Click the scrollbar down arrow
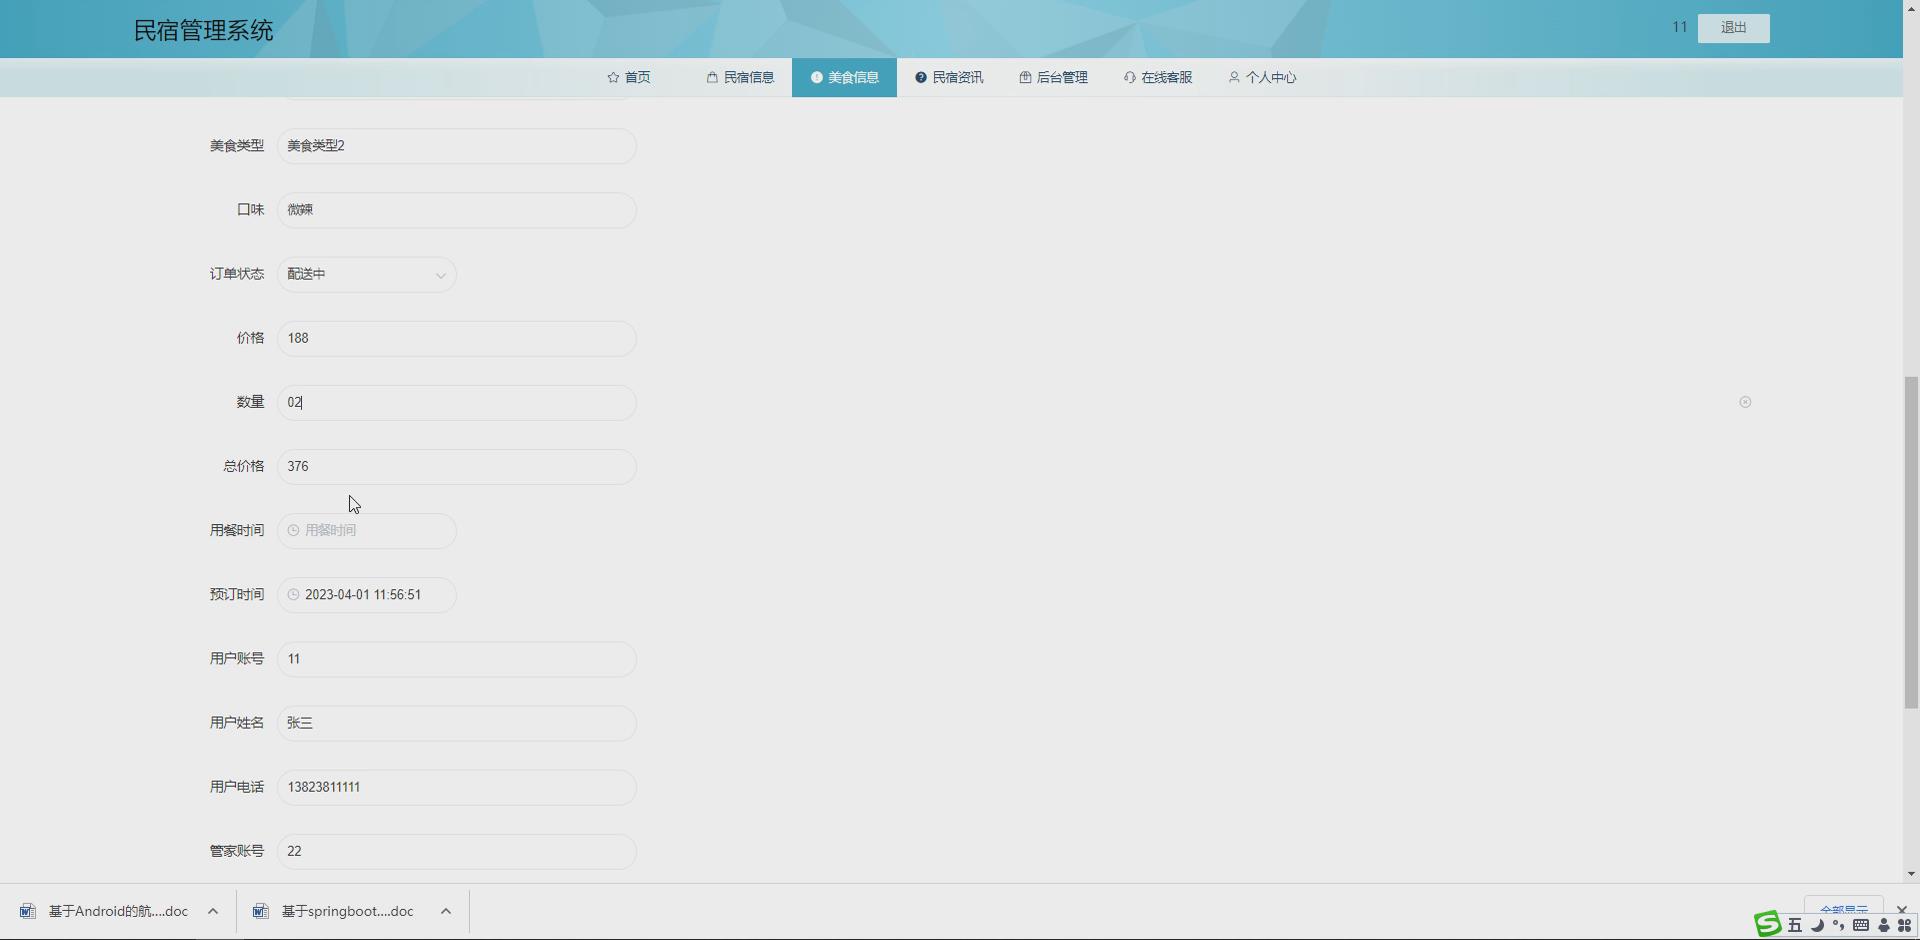This screenshot has width=1920, height=940. coord(1911,874)
